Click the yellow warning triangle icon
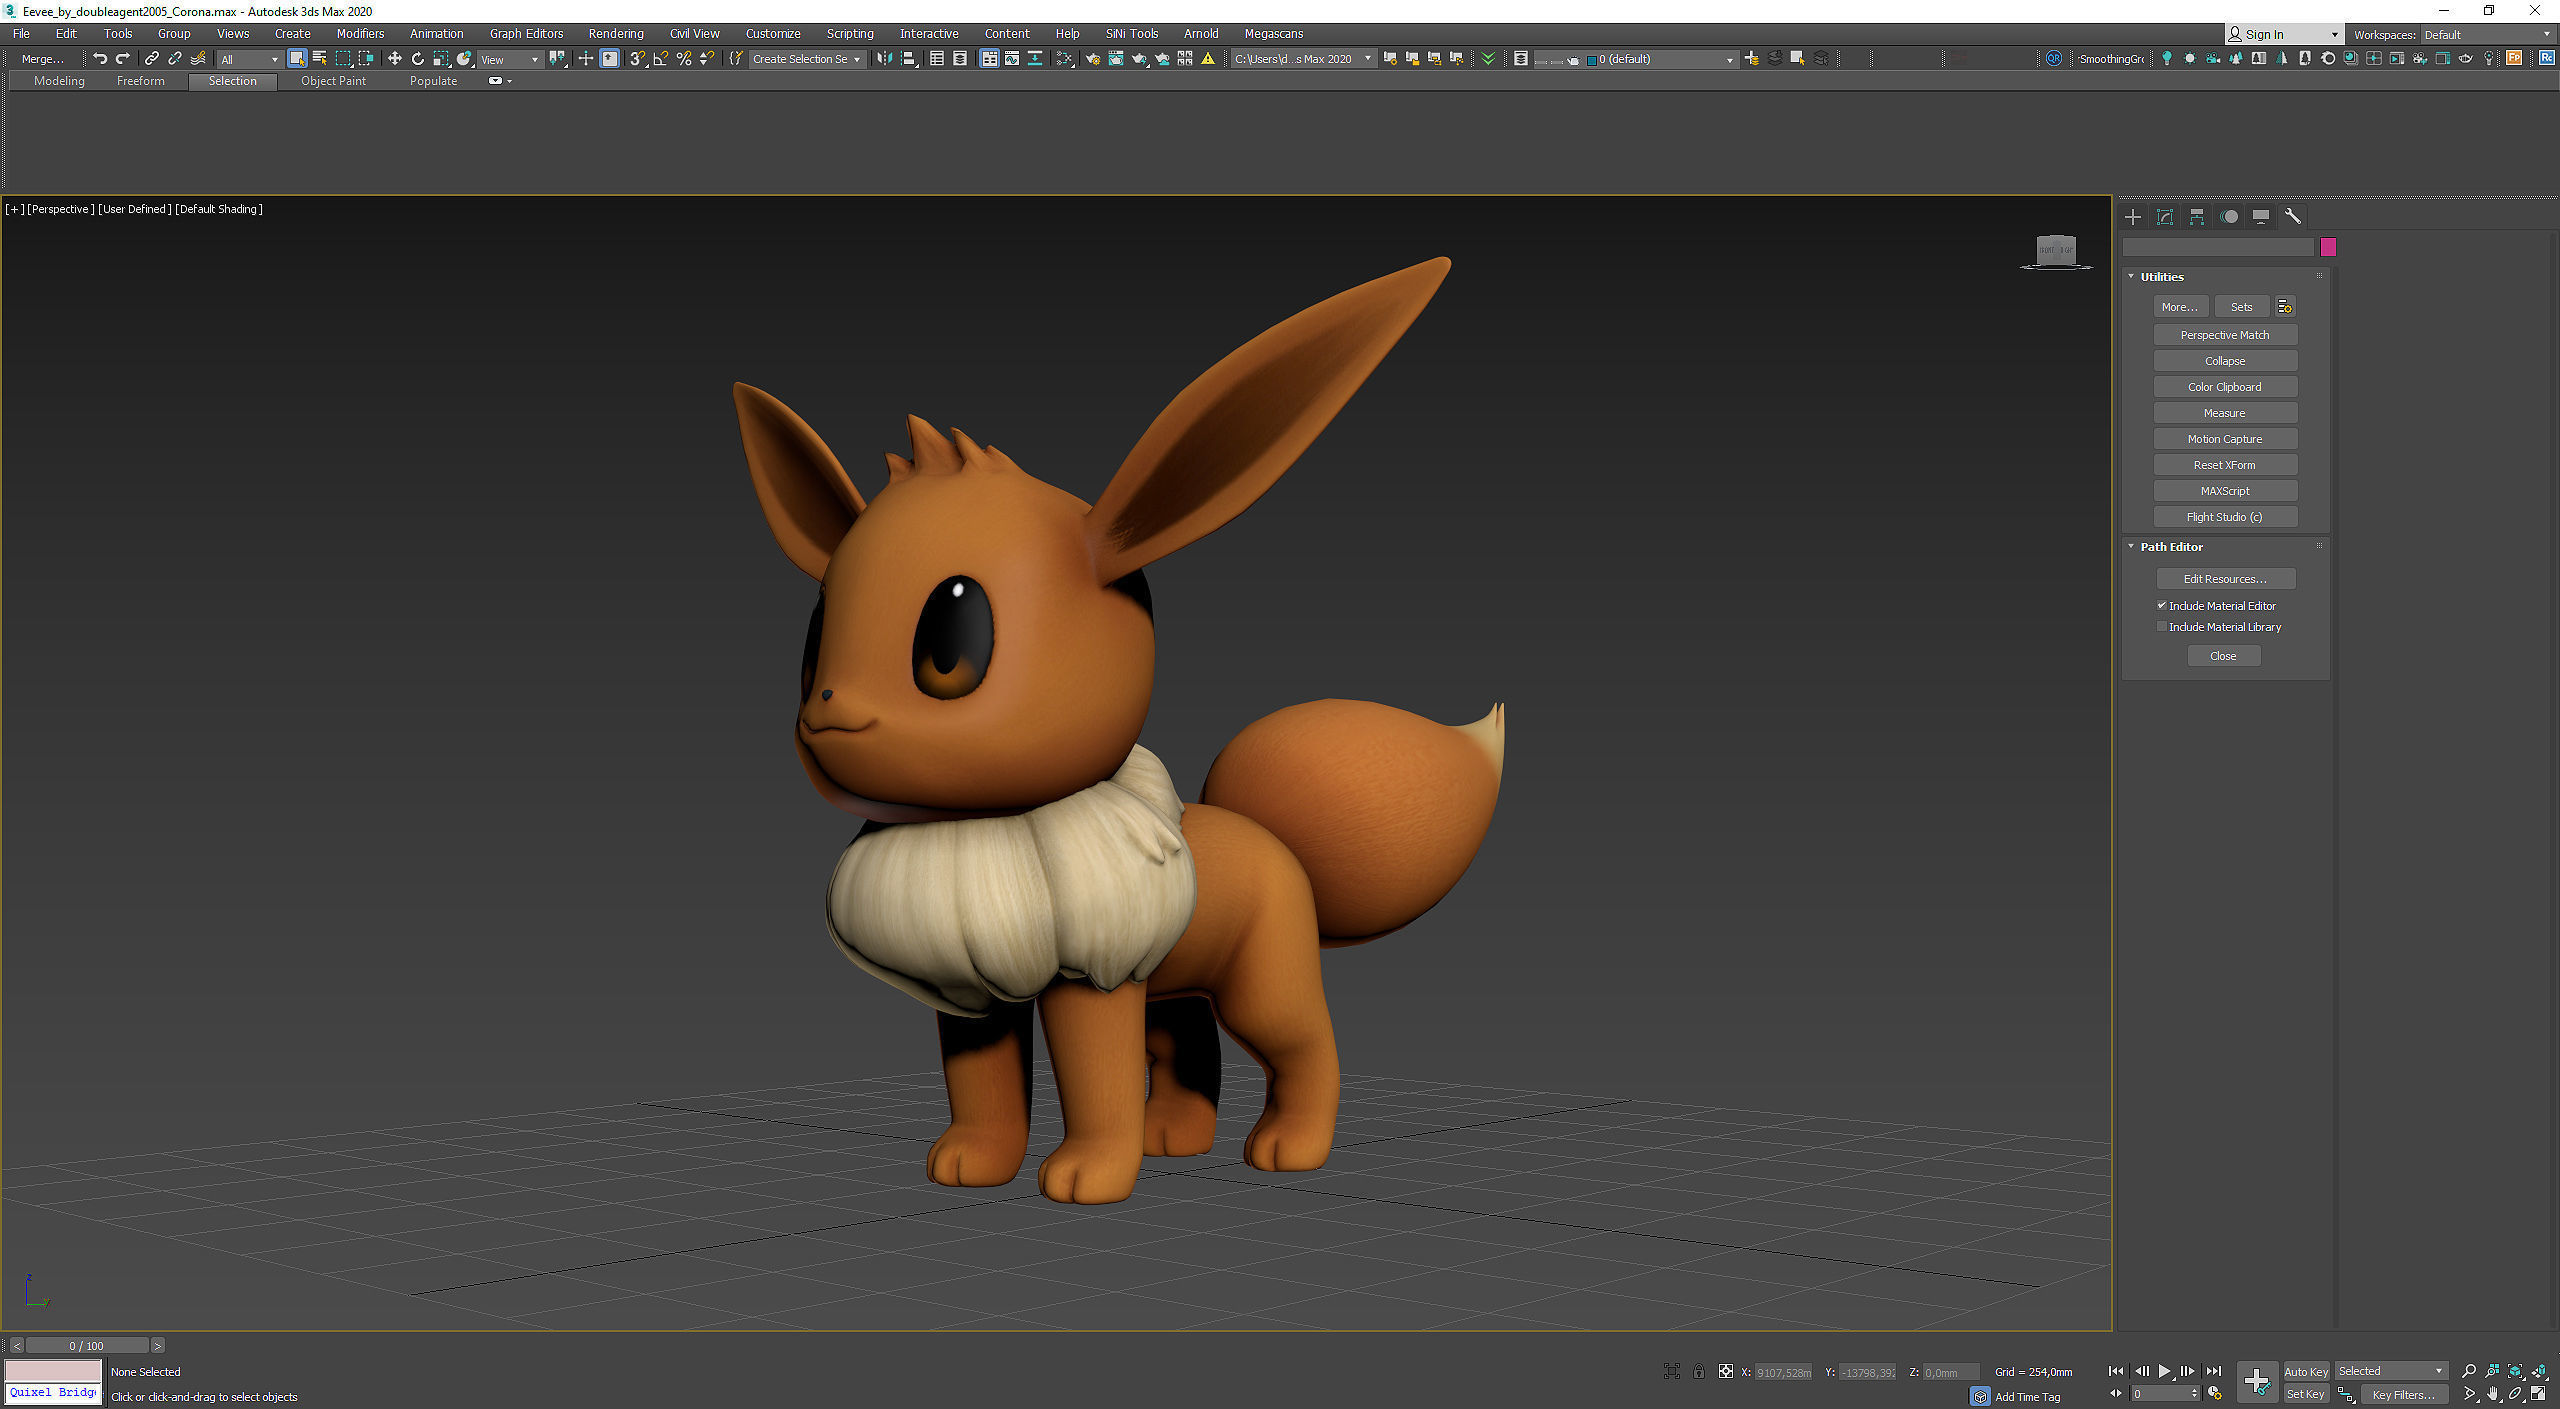This screenshot has width=2560, height=1409. [1209, 59]
